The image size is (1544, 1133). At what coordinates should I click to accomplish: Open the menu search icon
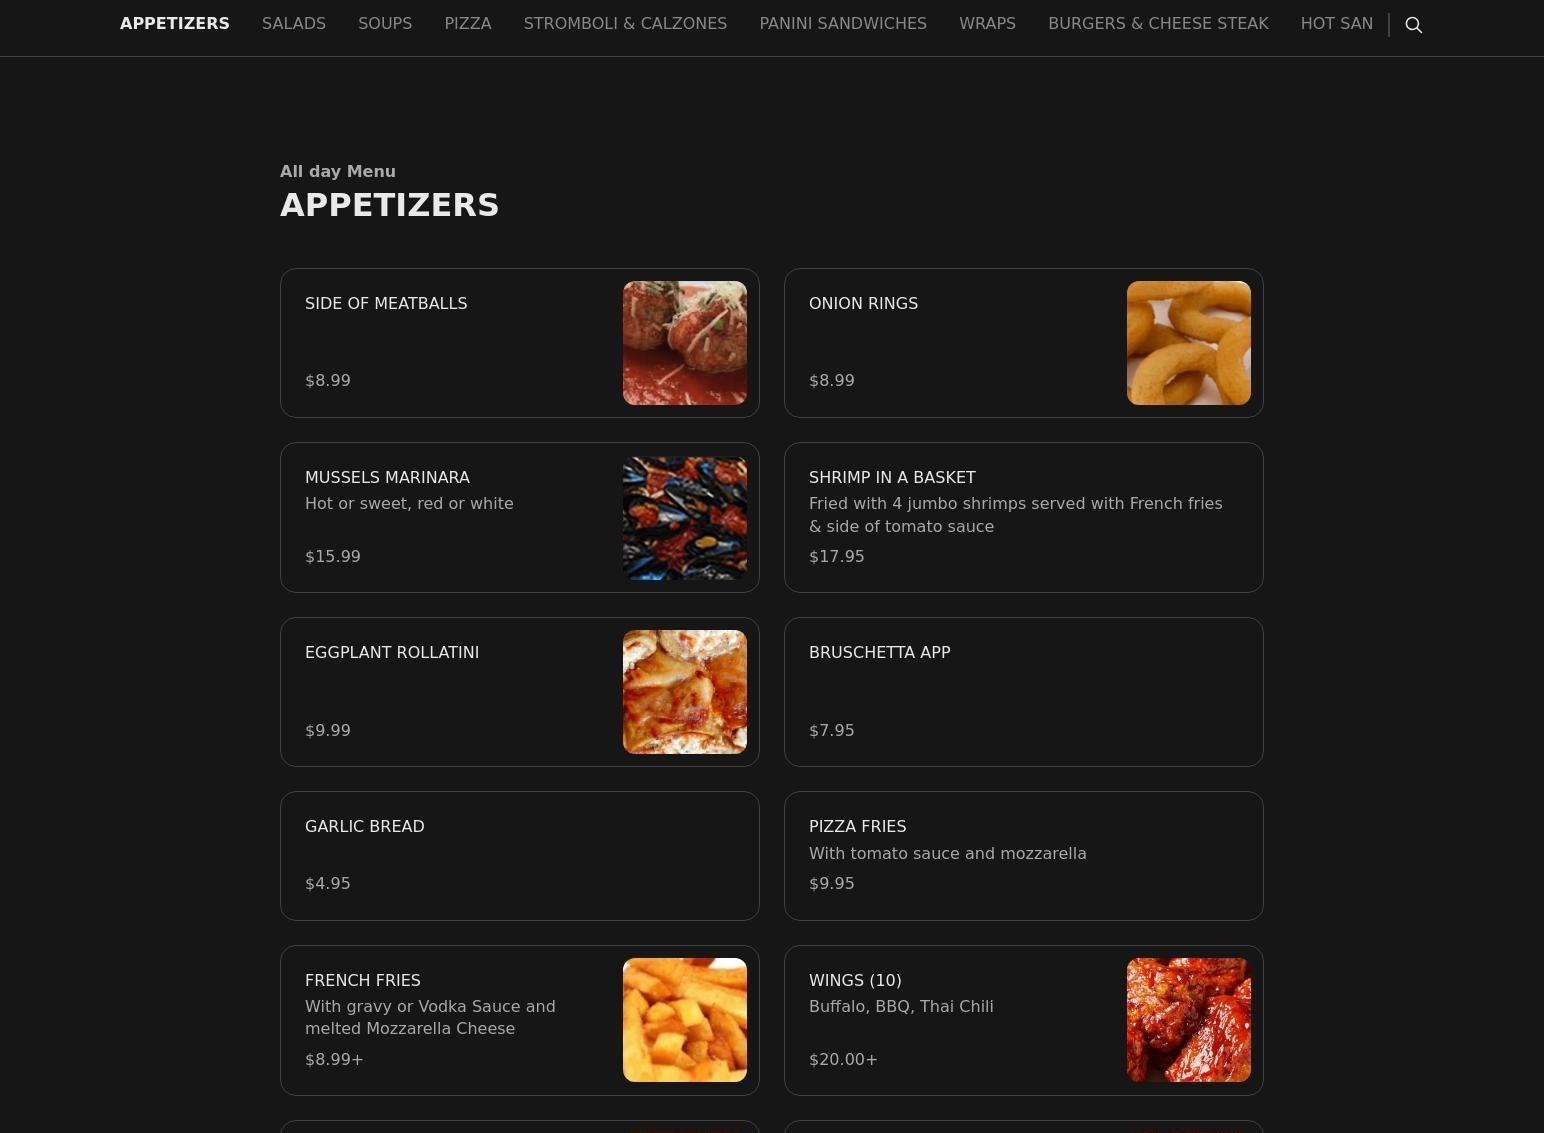pos(1413,25)
